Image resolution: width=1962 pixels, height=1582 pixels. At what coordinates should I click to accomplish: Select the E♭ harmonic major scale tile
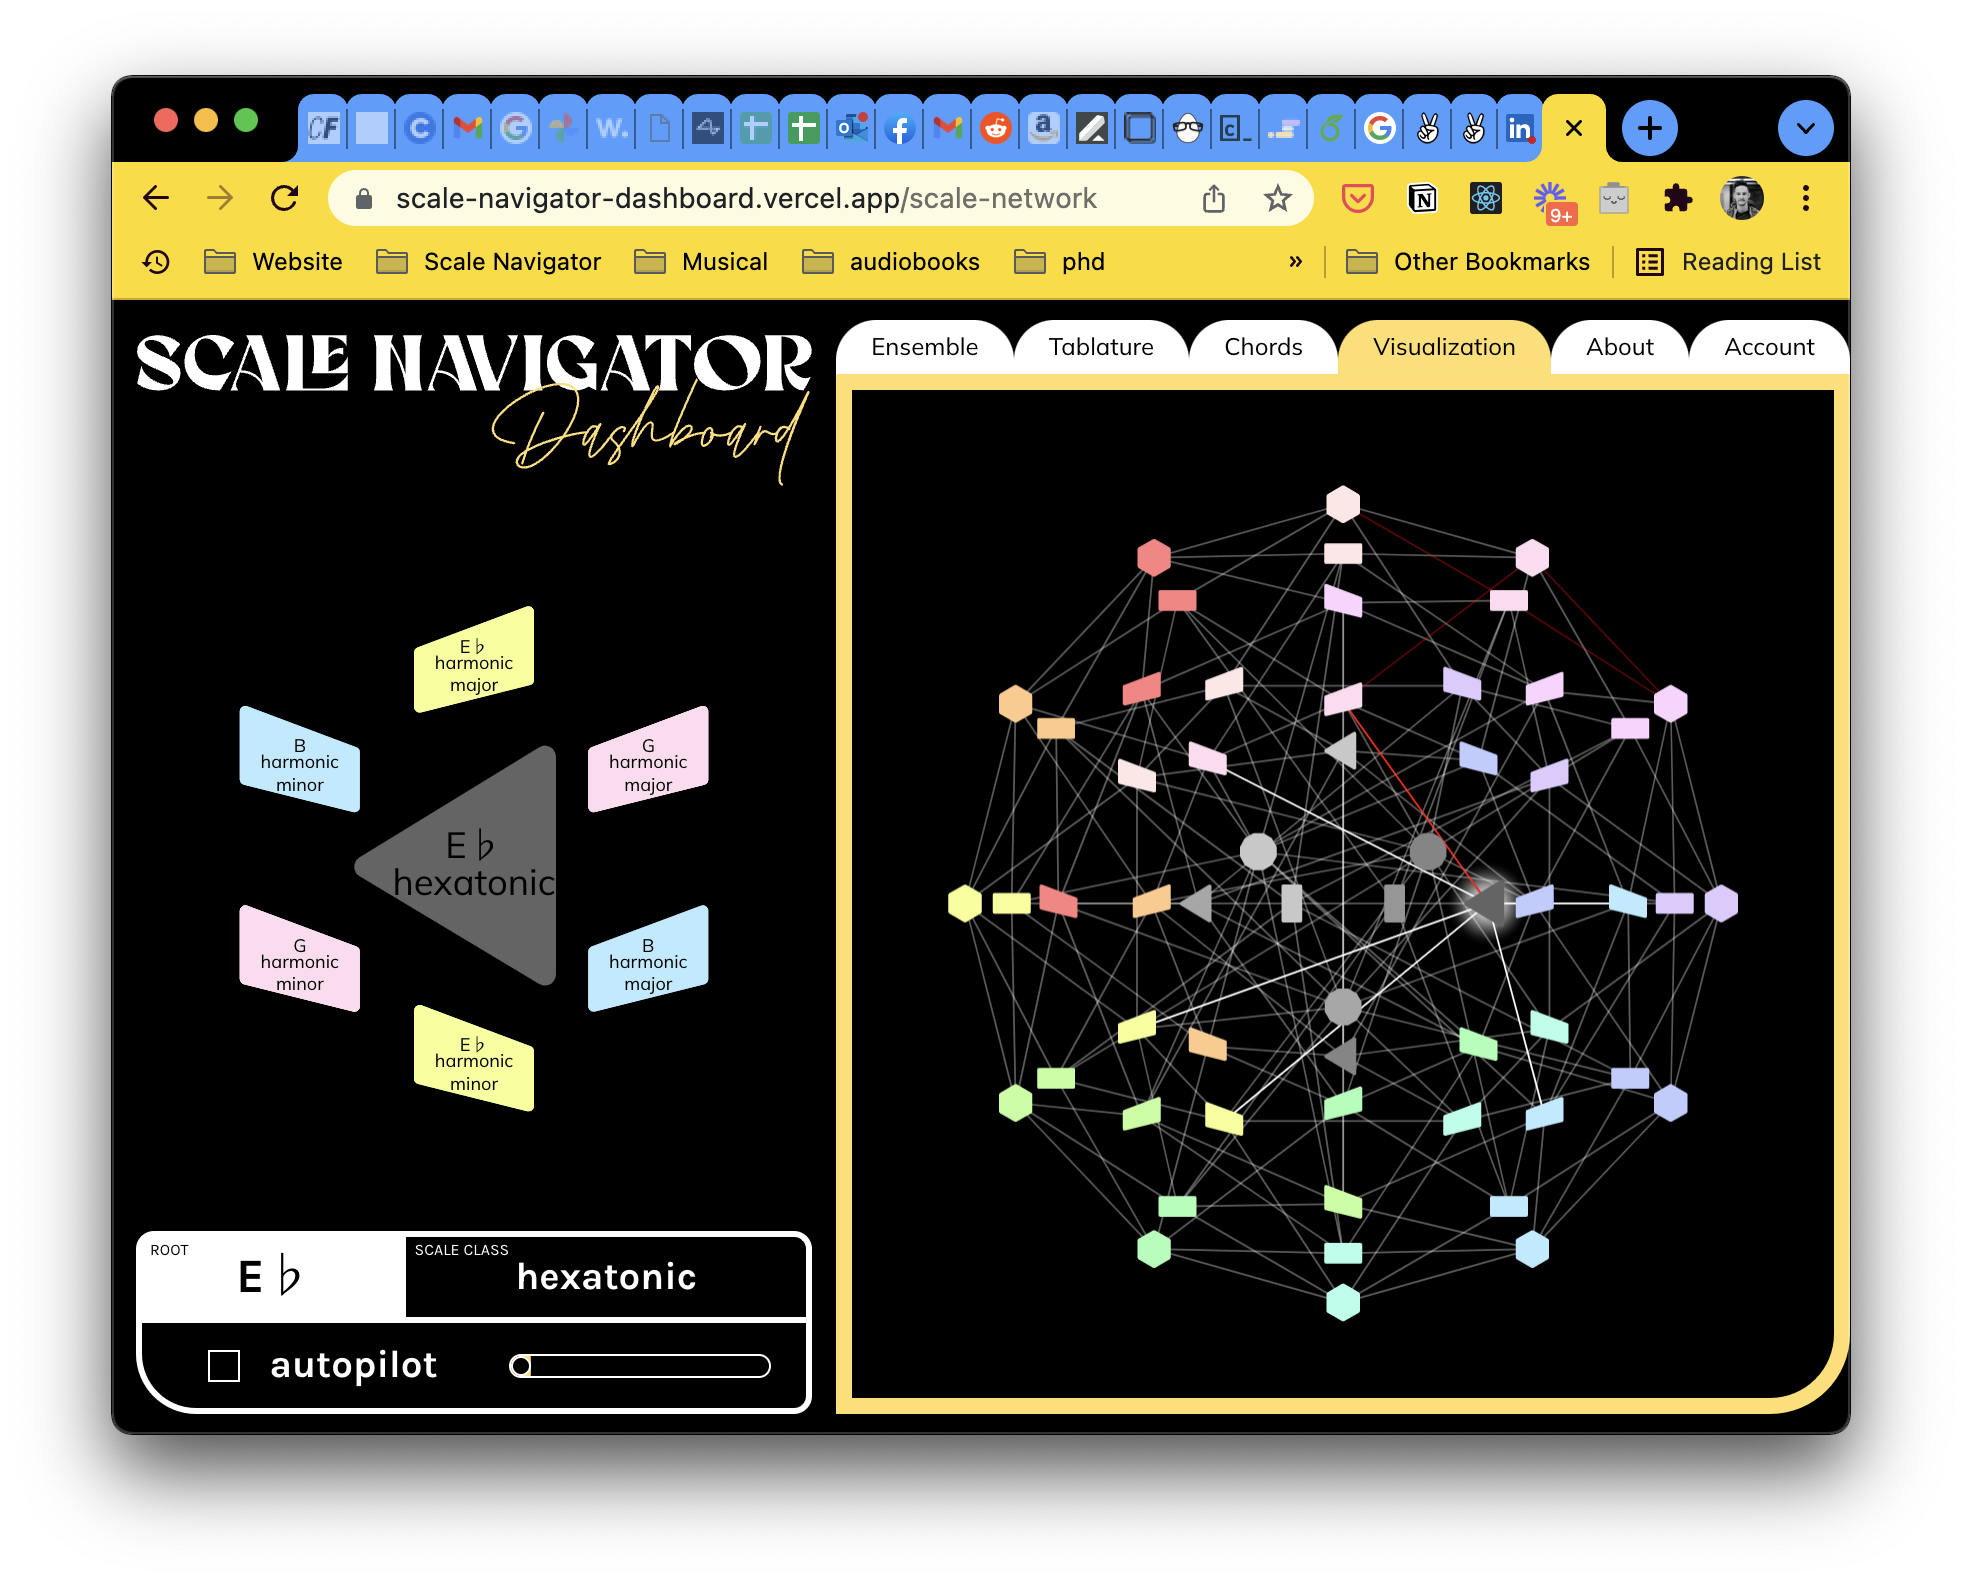[474, 660]
